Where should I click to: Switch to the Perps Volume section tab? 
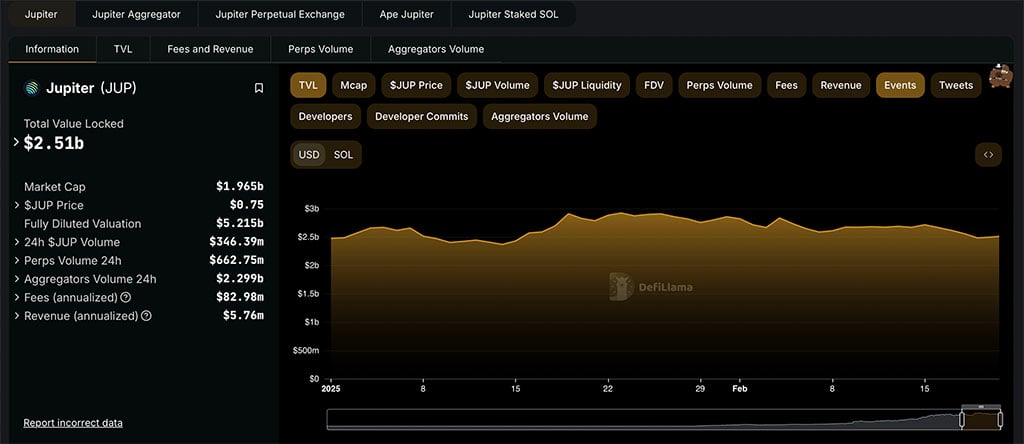(x=321, y=49)
